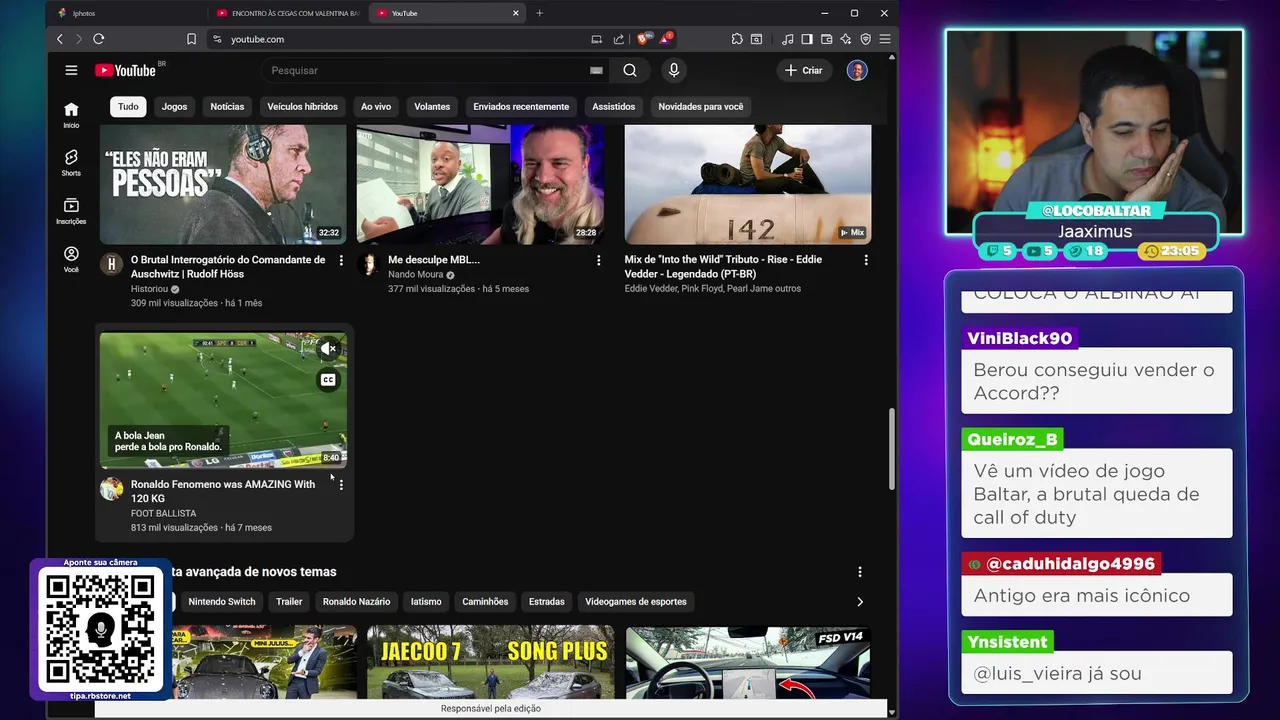Select the Ronaldo Nazário topic chip
Viewport: 1280px width, 720px height.
[356, 602]
